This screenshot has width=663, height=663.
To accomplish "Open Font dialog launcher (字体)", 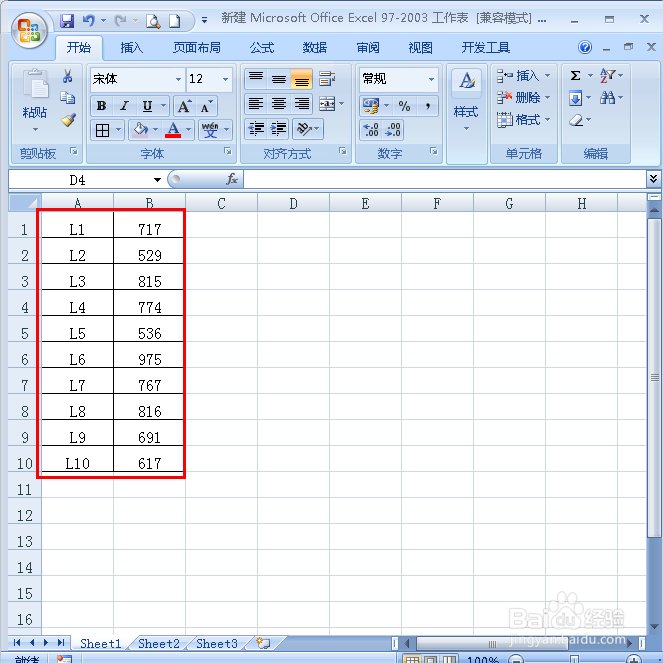I will [x=227, y=151].
